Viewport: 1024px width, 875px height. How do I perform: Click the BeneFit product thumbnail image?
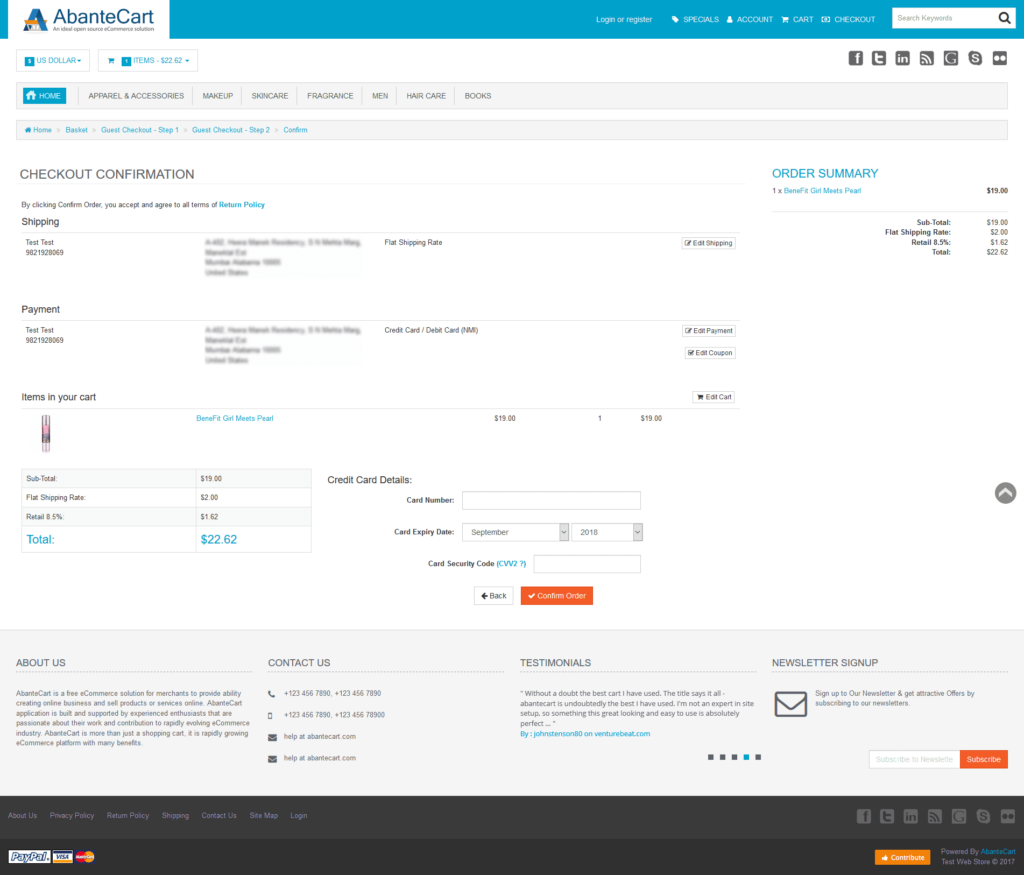[46, 433]
